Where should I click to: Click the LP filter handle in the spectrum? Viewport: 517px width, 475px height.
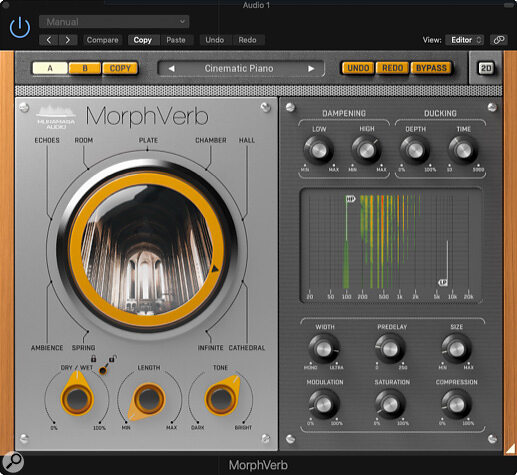pyautogui.click(x=443, y=283)
